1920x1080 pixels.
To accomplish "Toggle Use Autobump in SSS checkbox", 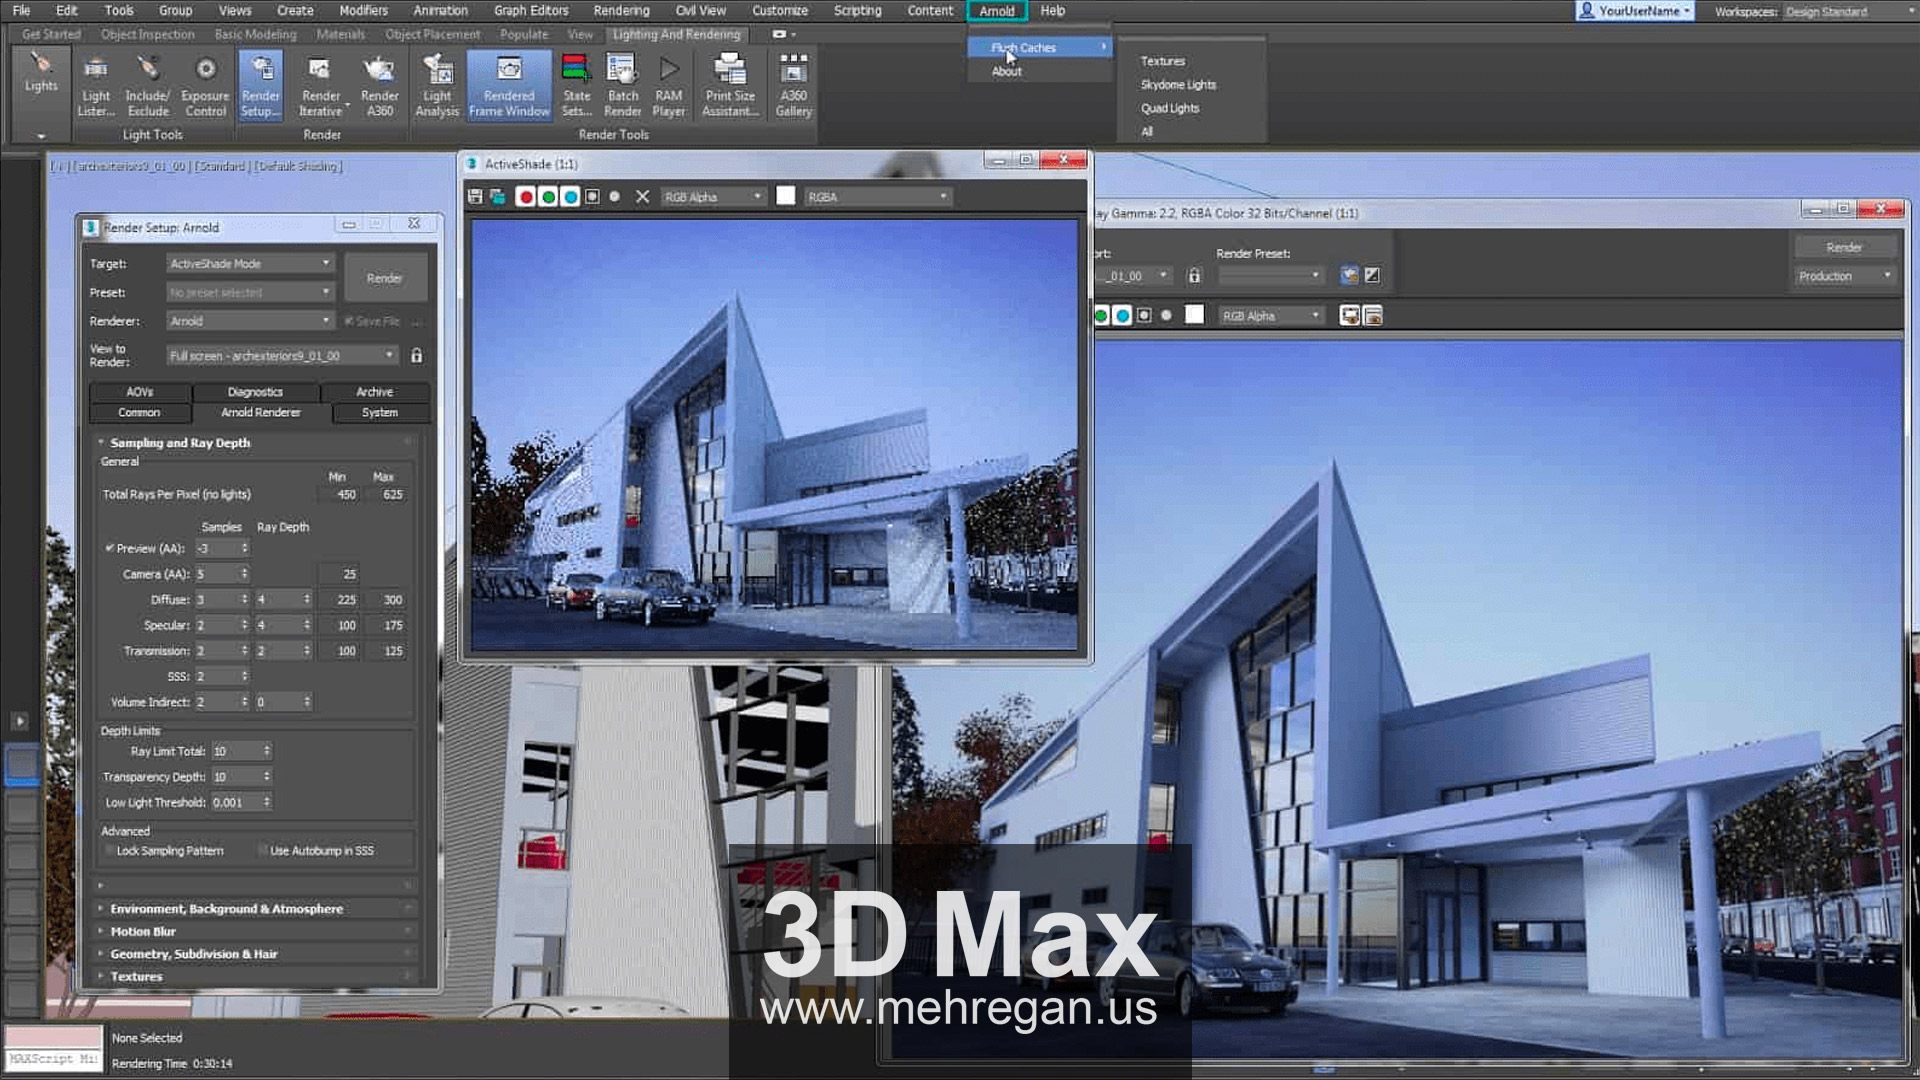I will (x=263, y=851).
